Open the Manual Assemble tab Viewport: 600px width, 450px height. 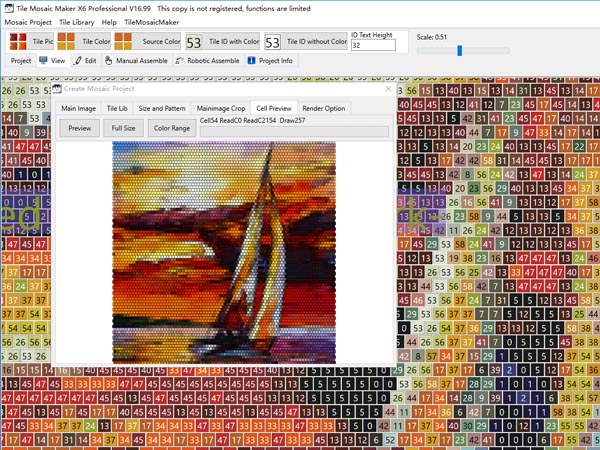137,60
